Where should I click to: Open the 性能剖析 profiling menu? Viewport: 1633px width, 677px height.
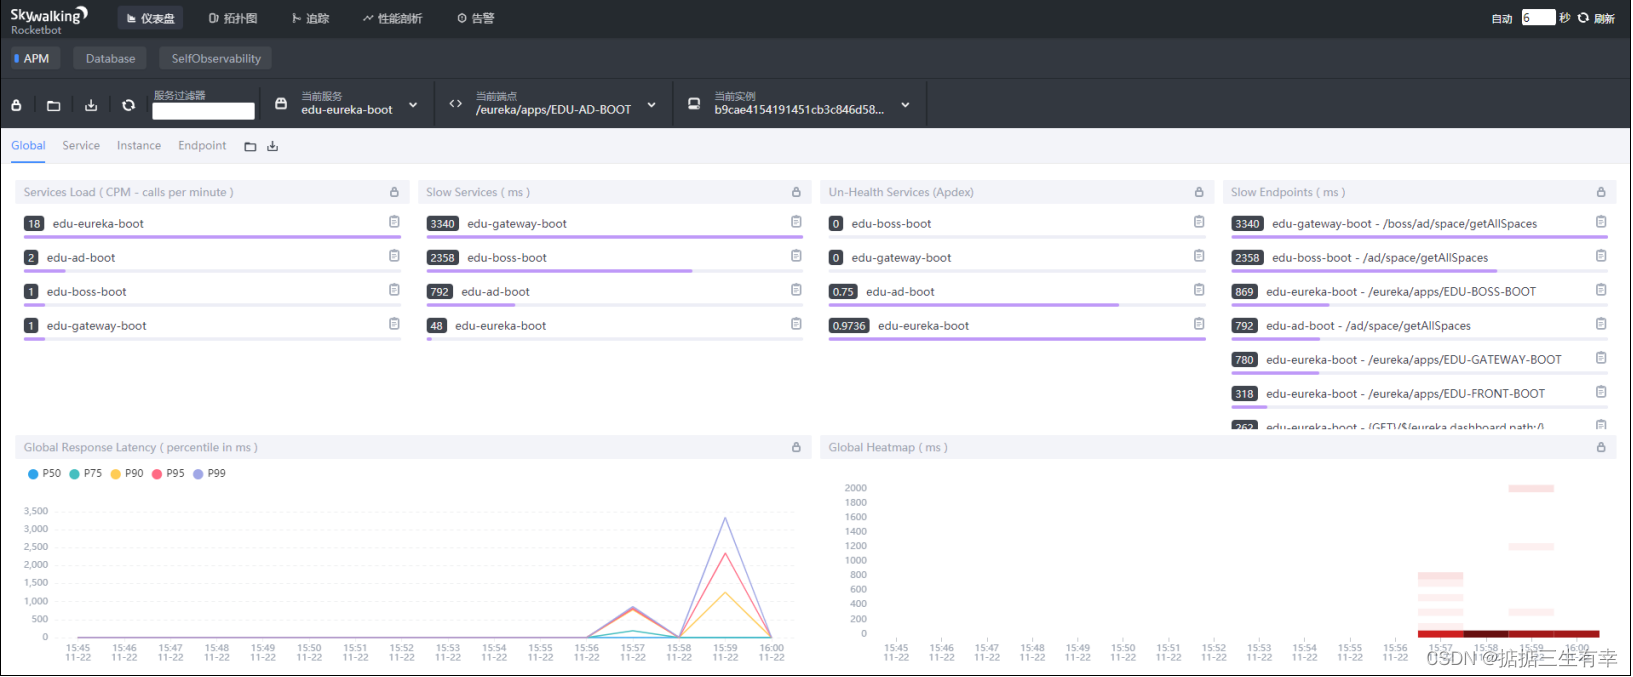click(393, 19)
